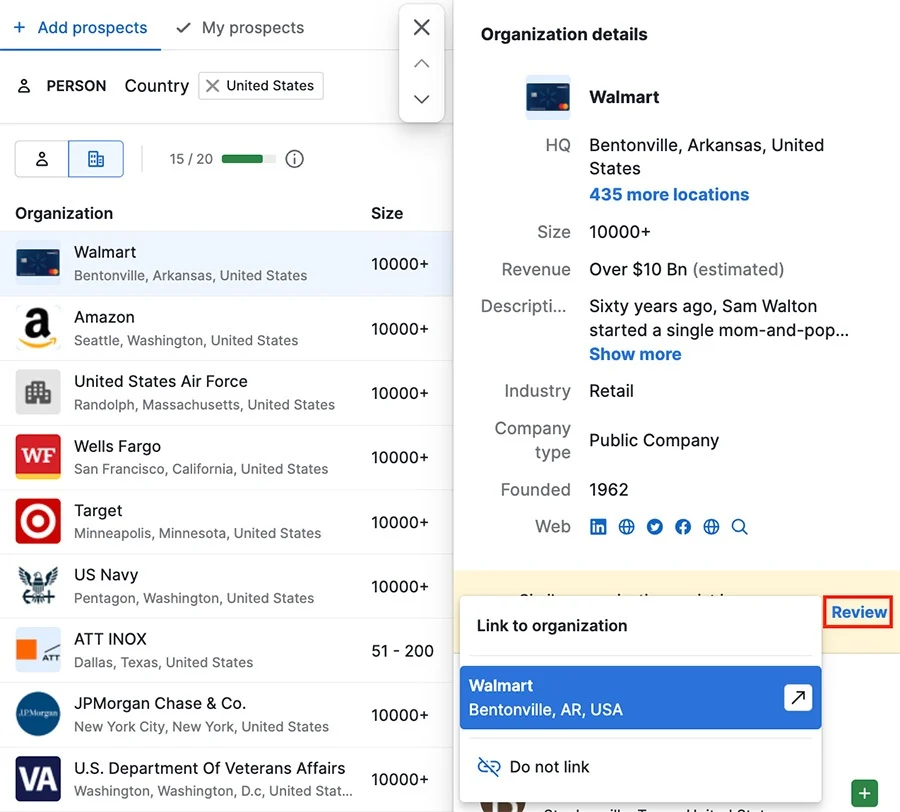Select the Target organization row
900x812 pixels.
tap(226, 522)
